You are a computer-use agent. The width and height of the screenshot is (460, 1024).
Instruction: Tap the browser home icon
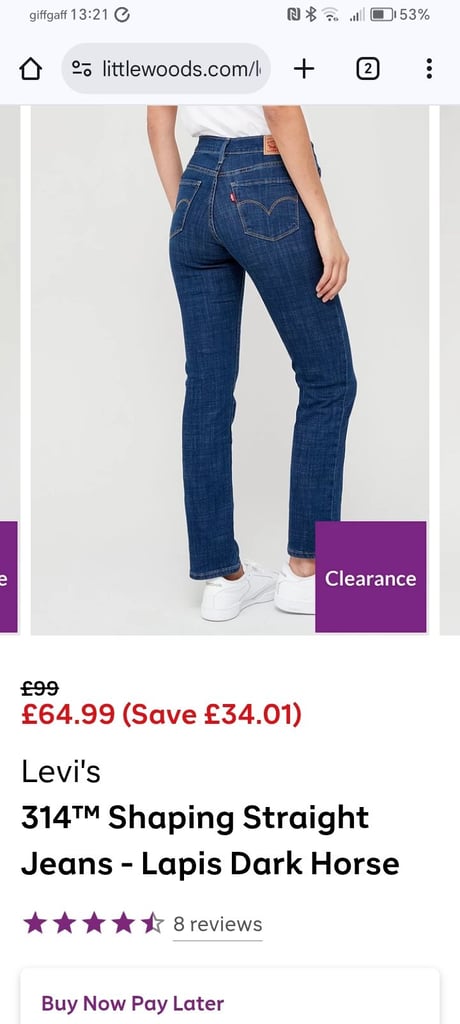point(31,69)
